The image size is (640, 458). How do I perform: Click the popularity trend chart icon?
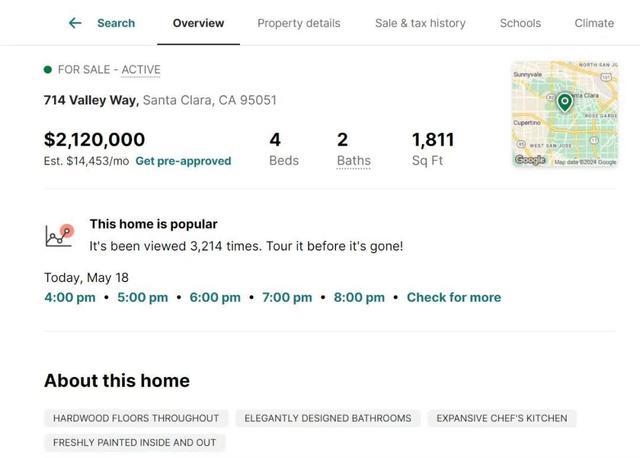60,236
